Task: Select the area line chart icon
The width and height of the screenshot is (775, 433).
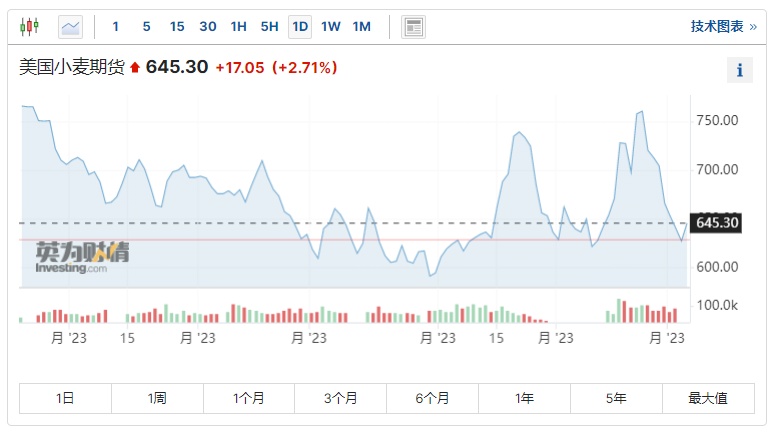Action: tap(71, 26)
